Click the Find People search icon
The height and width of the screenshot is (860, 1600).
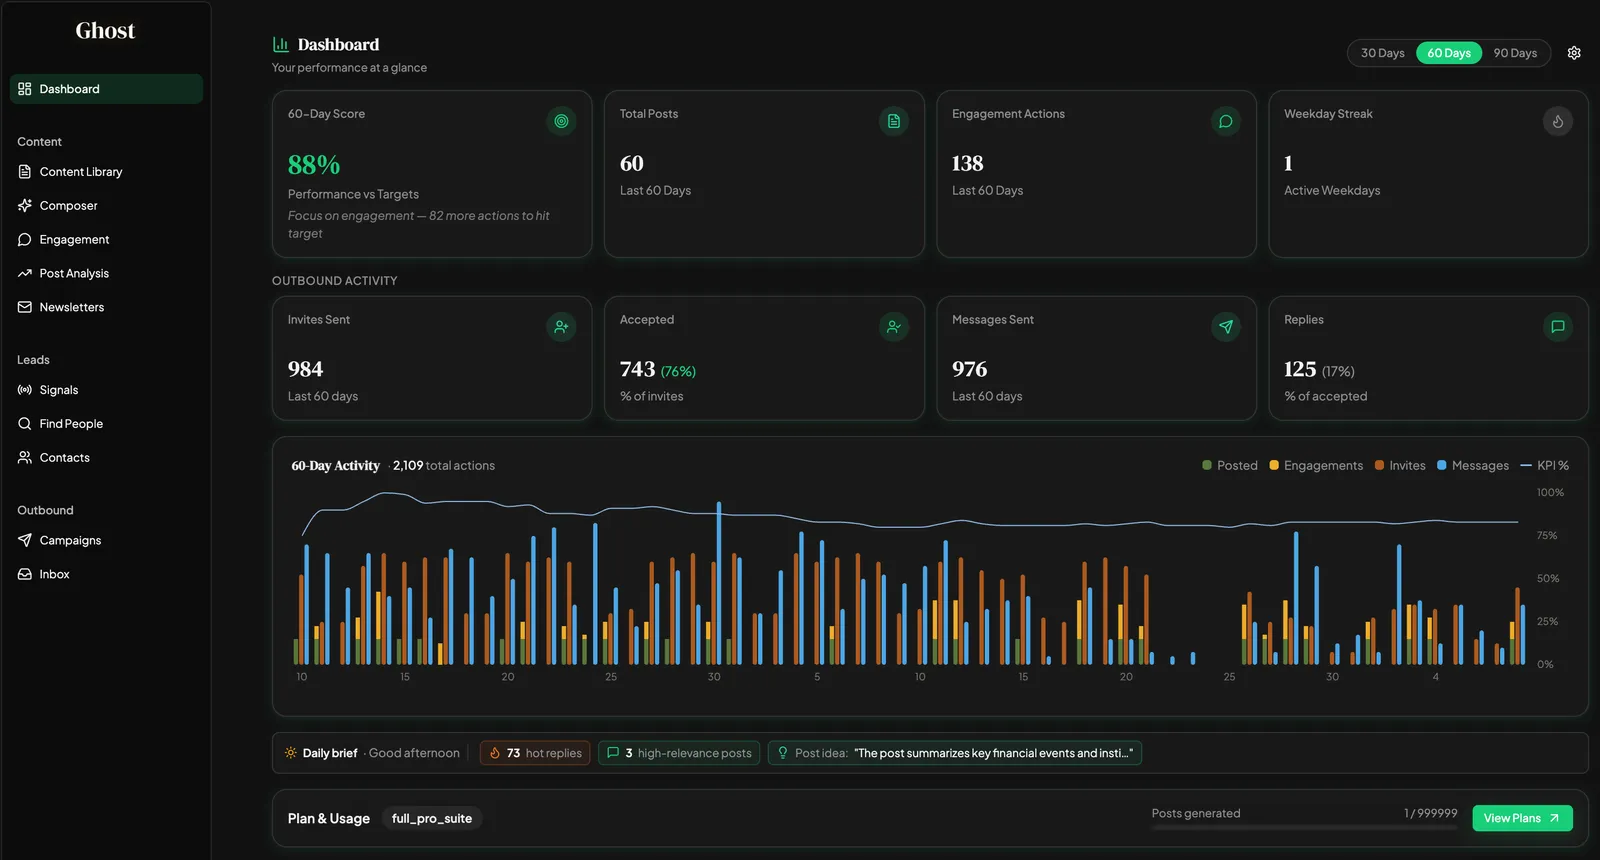[25, 424]
